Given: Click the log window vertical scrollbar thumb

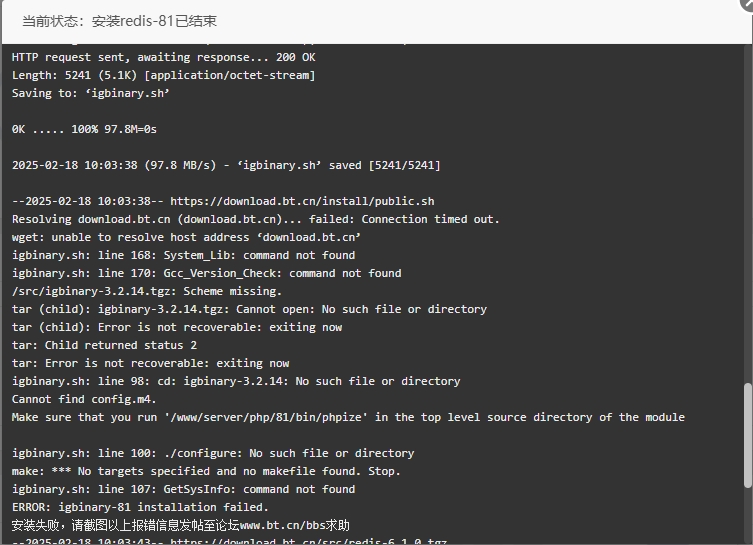Looking at the screenshot, I should 748,436.
